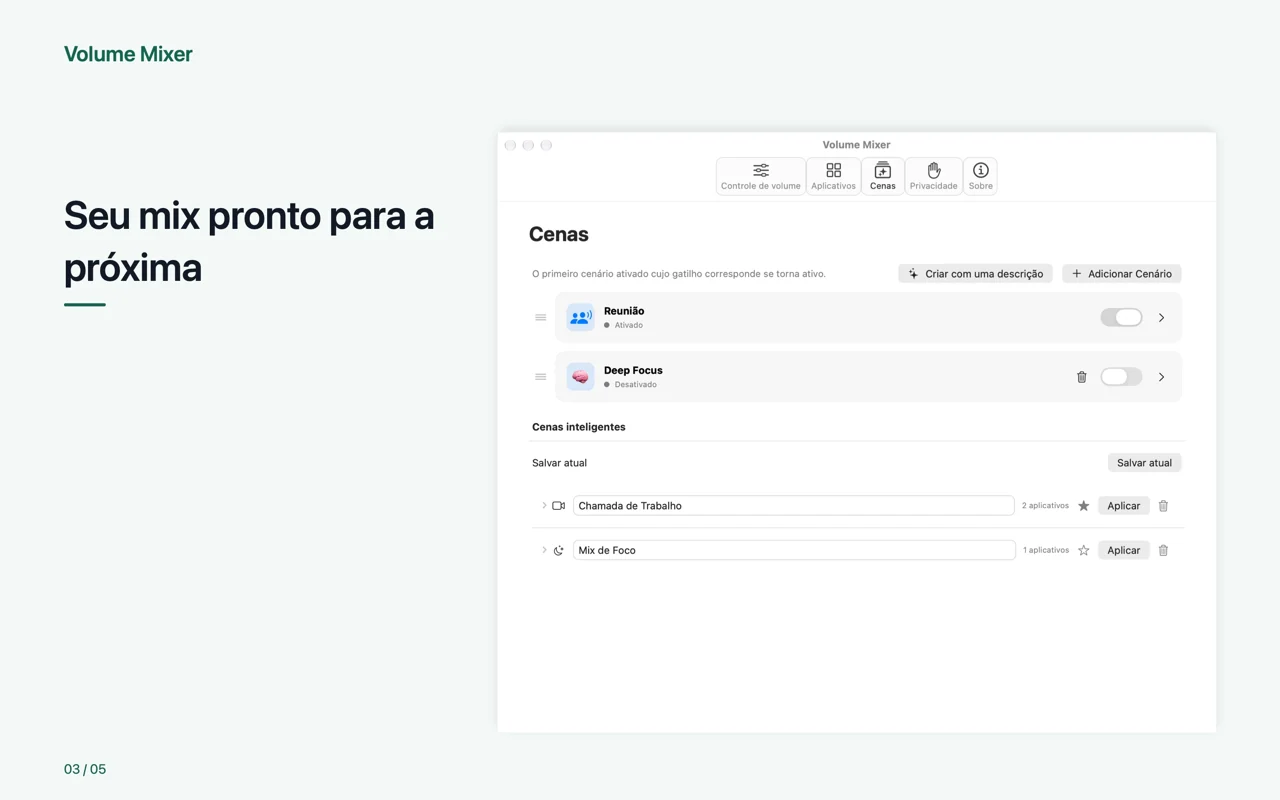Favorite Mix de Foco with star icon
Image resolution: width=1280 pixels, height=800 pixels.
point(1083,550)
